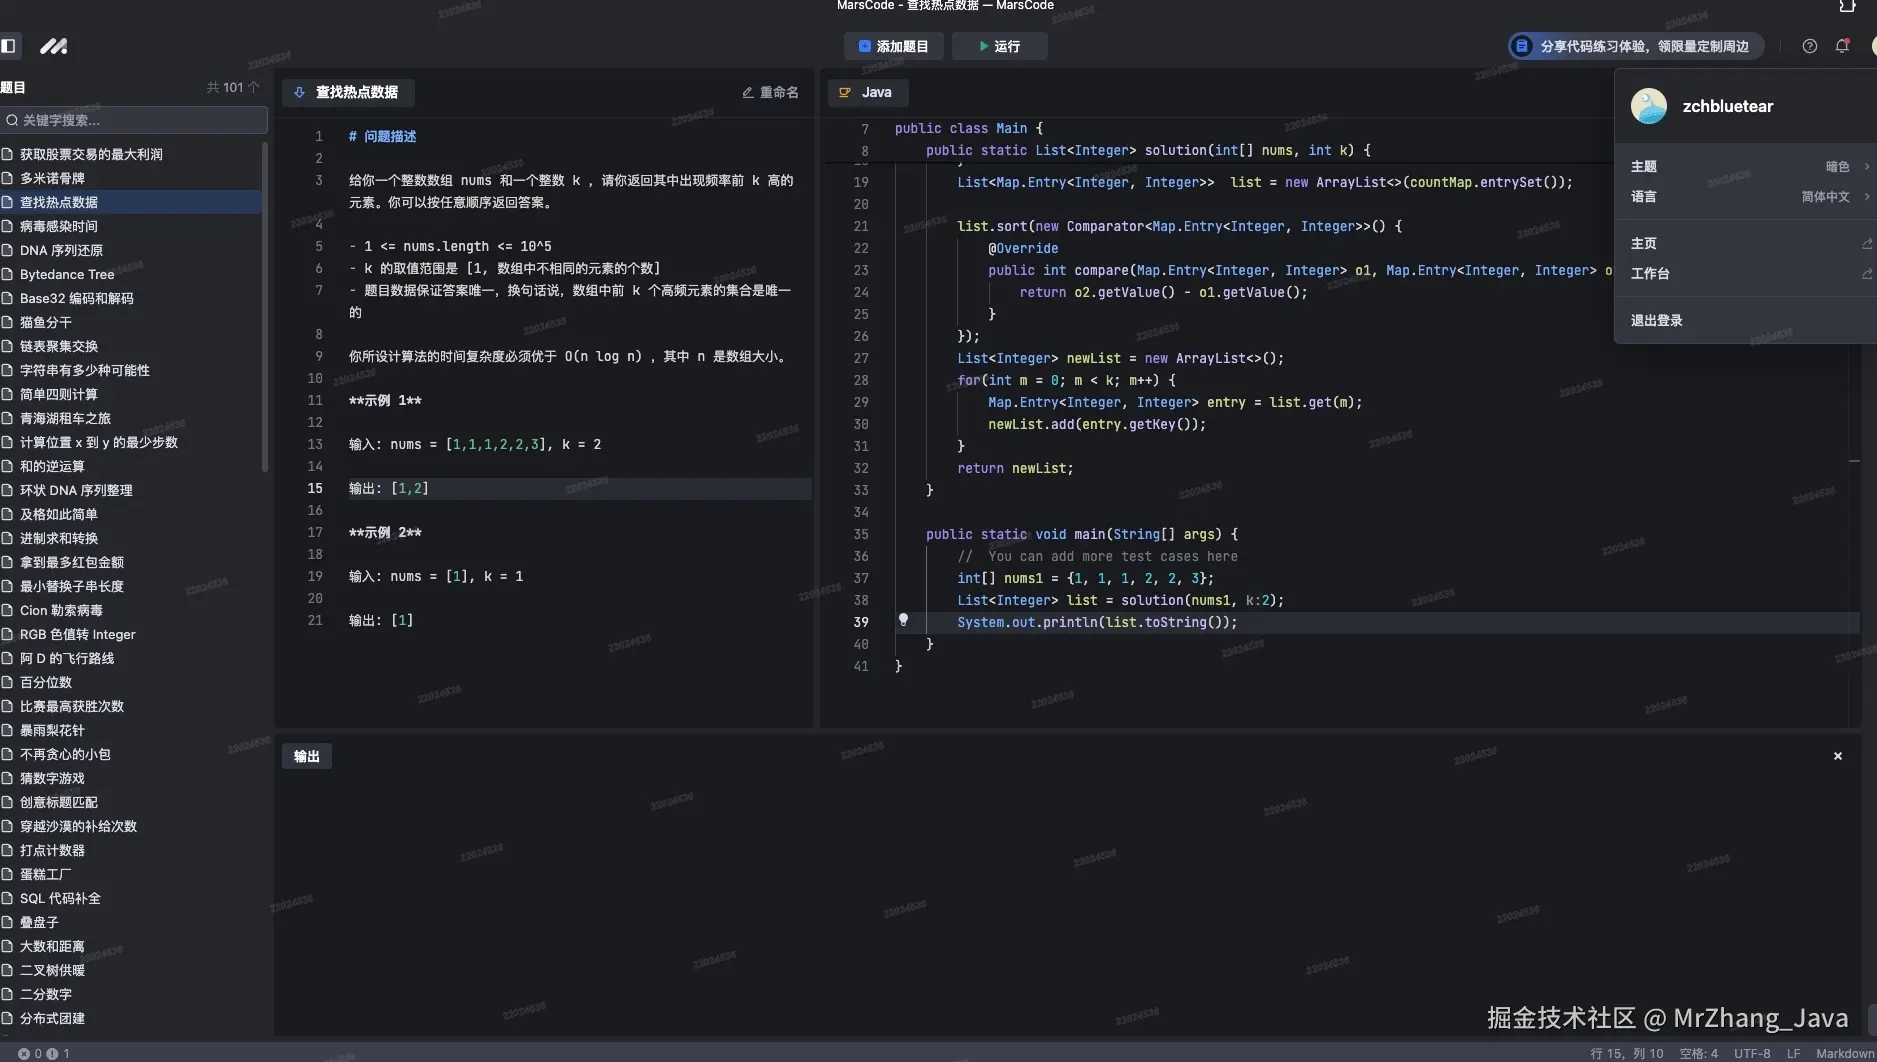The image size is (1877, 1062).
Task: Switch to the Java editor tab
Action: (867, 92)
